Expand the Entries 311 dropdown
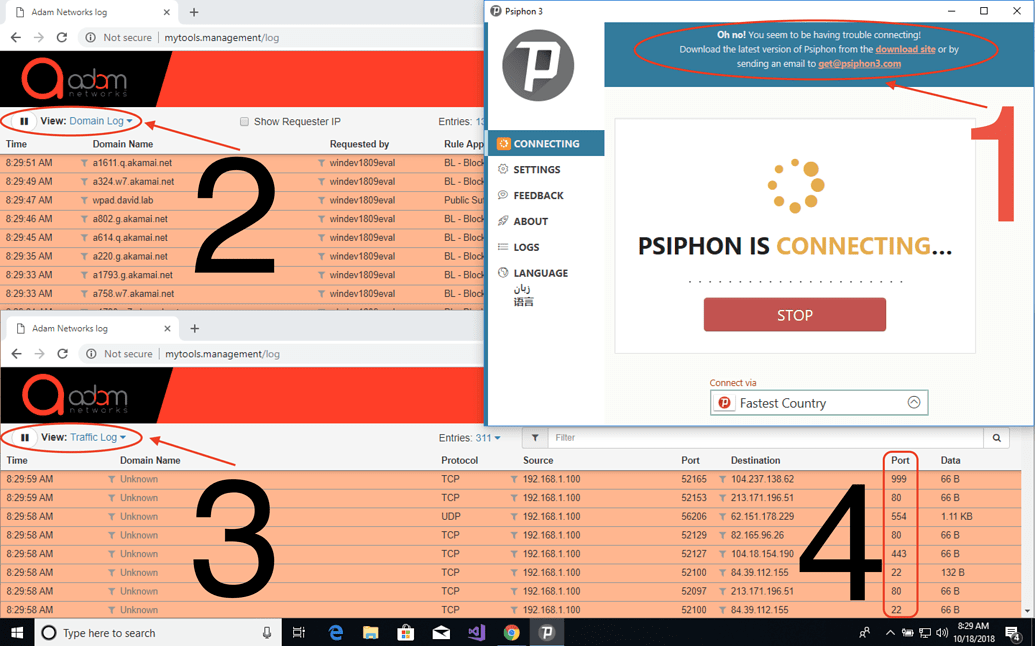The image size is (1035, 646). coord(488,437)
